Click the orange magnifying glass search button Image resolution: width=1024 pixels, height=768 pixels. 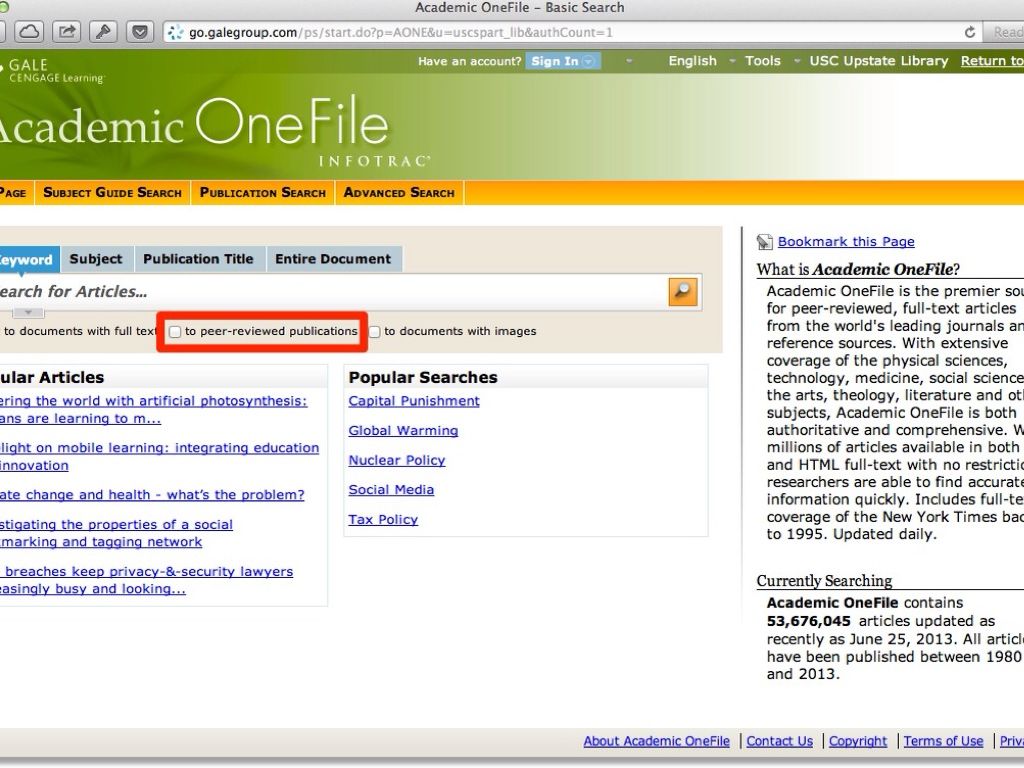683,291
